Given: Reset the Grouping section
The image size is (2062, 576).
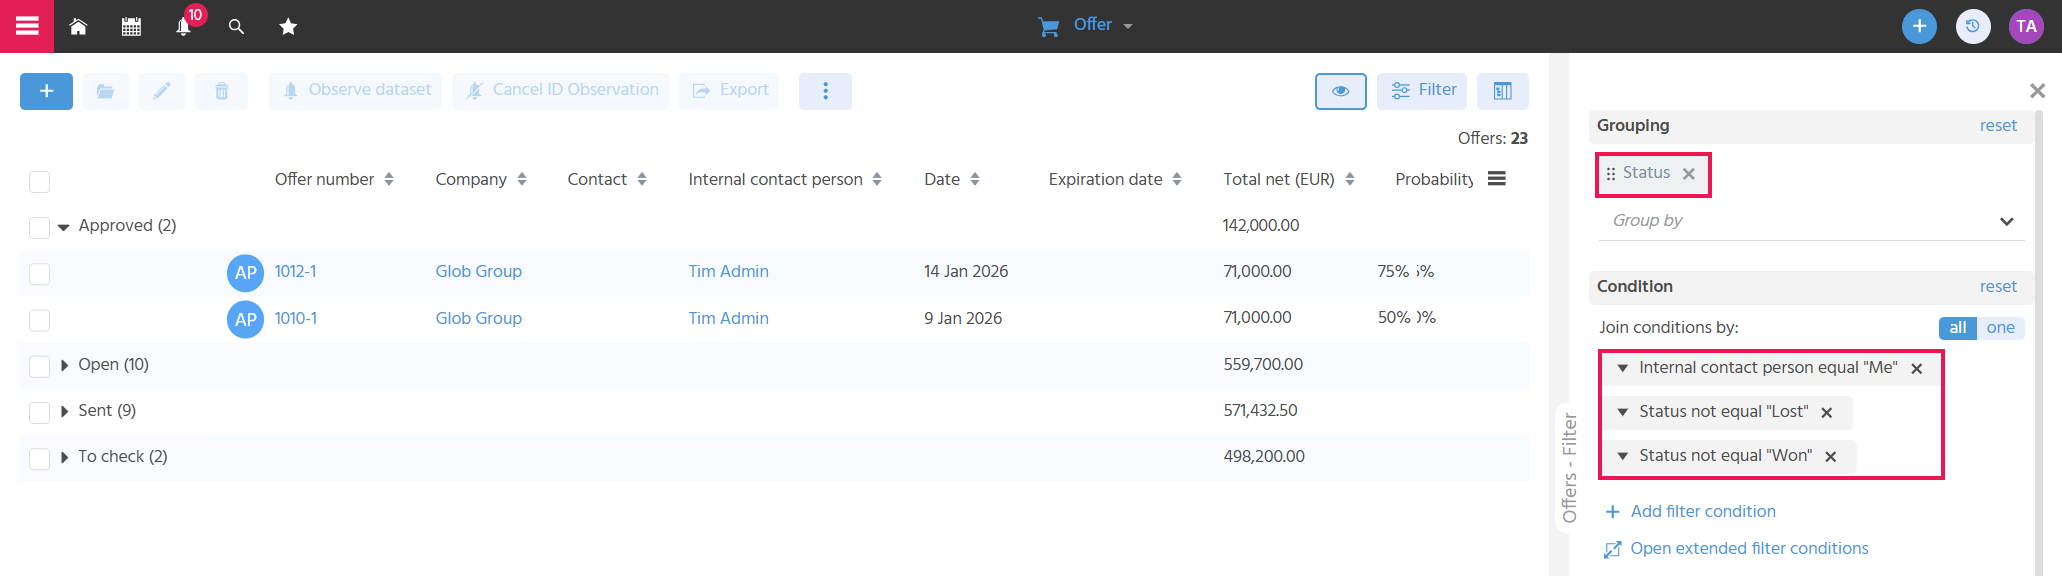Looking at the screenshot, I should pyautogui.click(x=1998, y=125).
